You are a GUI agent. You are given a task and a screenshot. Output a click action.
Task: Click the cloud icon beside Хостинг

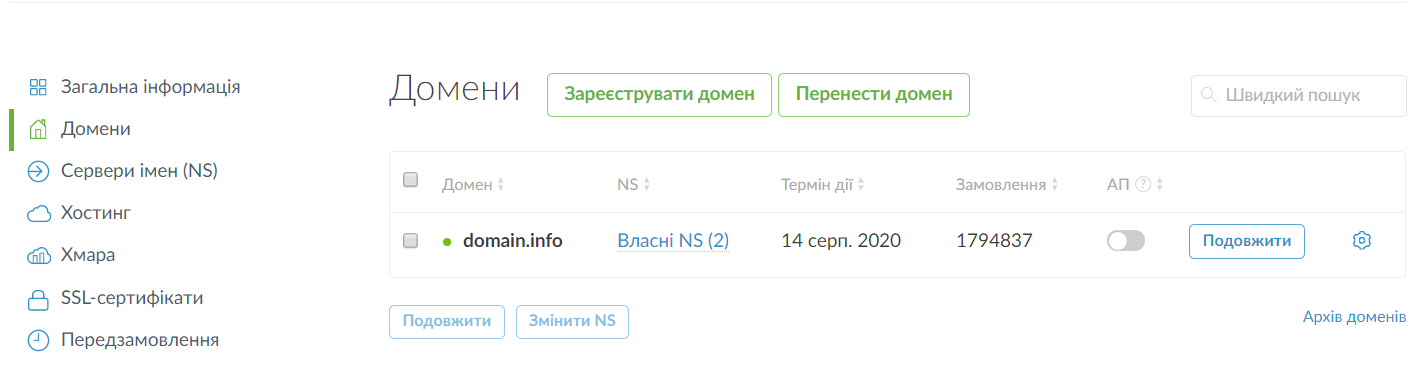[38, 214]
